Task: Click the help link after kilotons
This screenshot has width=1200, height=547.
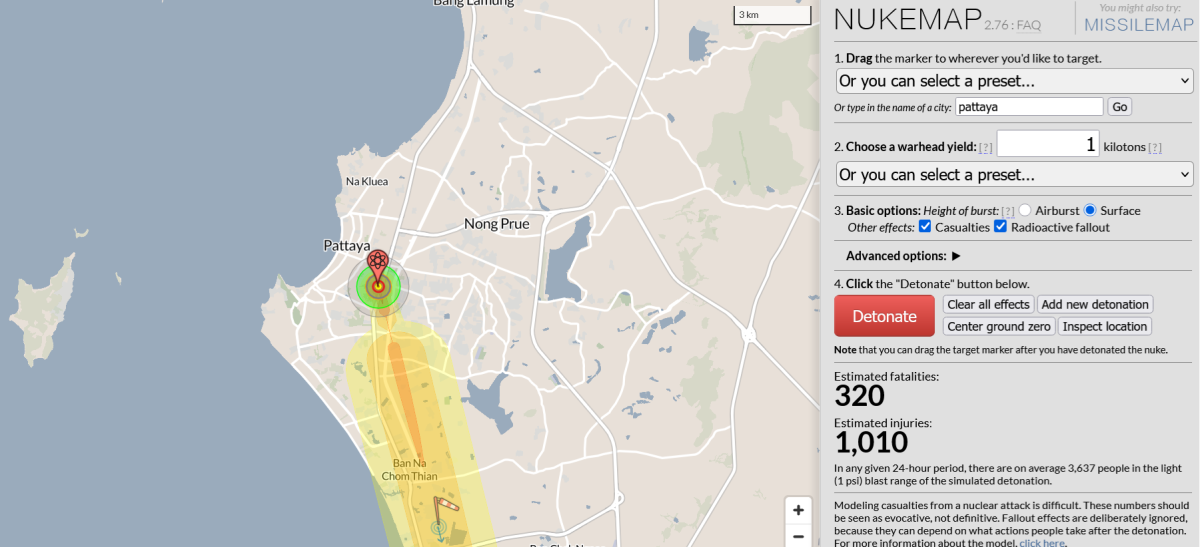Action: [1155, 147]
